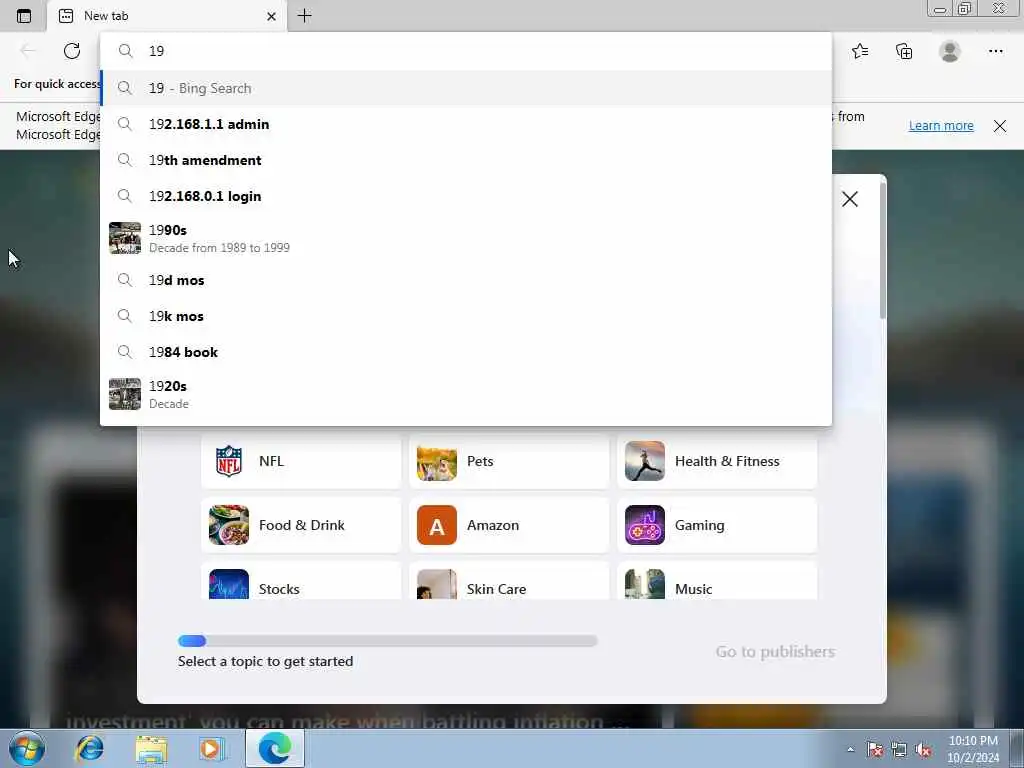The image size is (1024, 768).
Task: Close the New tab tab
Action: coord(272,16)
